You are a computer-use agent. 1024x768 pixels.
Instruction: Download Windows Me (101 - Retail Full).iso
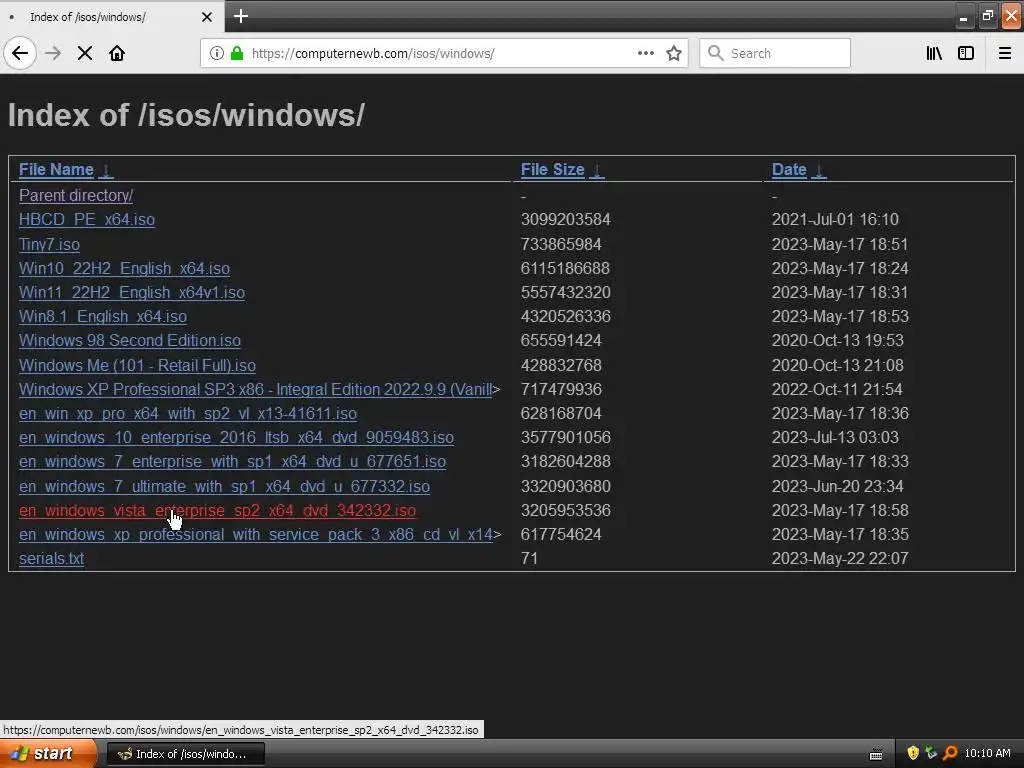tap(137, 365)
